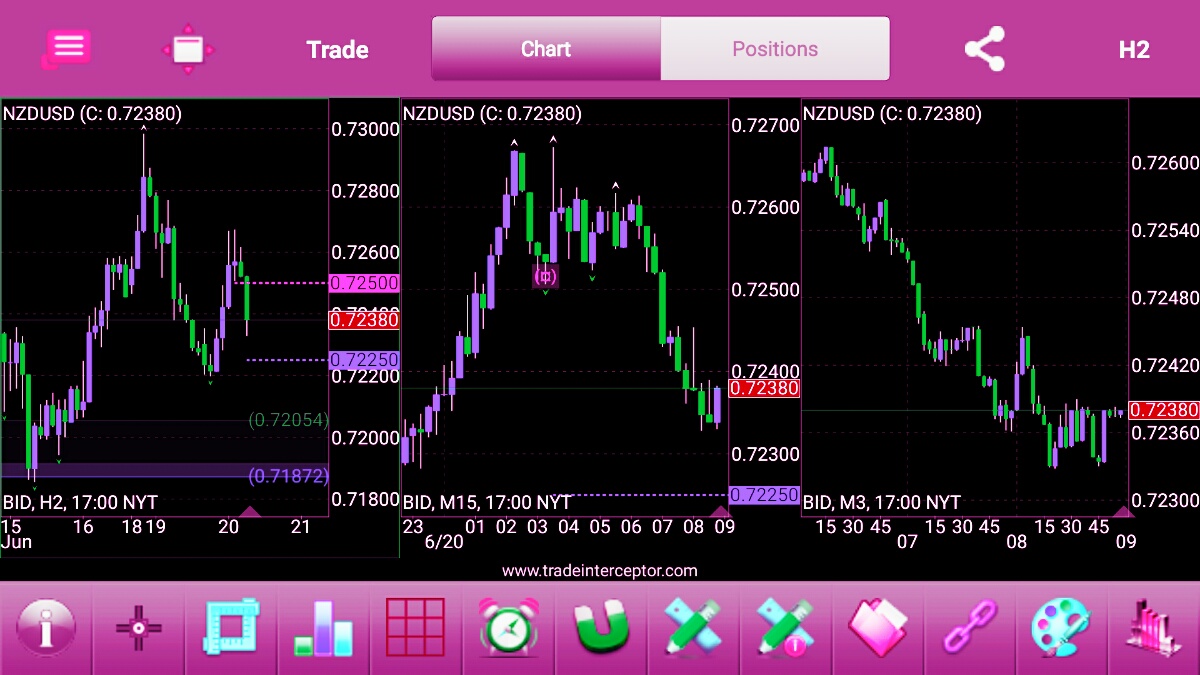This screenshot has width=1200, height=675.
Task: Tap the fullscreen layout icon
Action: (x=188, y=49)
